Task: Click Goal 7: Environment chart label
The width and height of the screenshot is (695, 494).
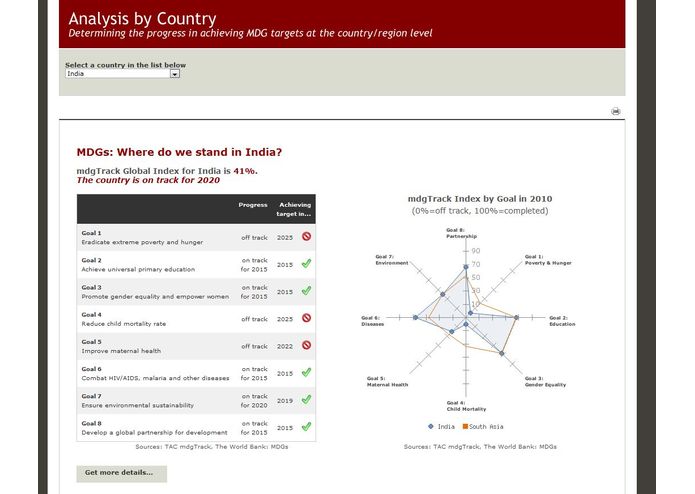Action: [392, 260]
